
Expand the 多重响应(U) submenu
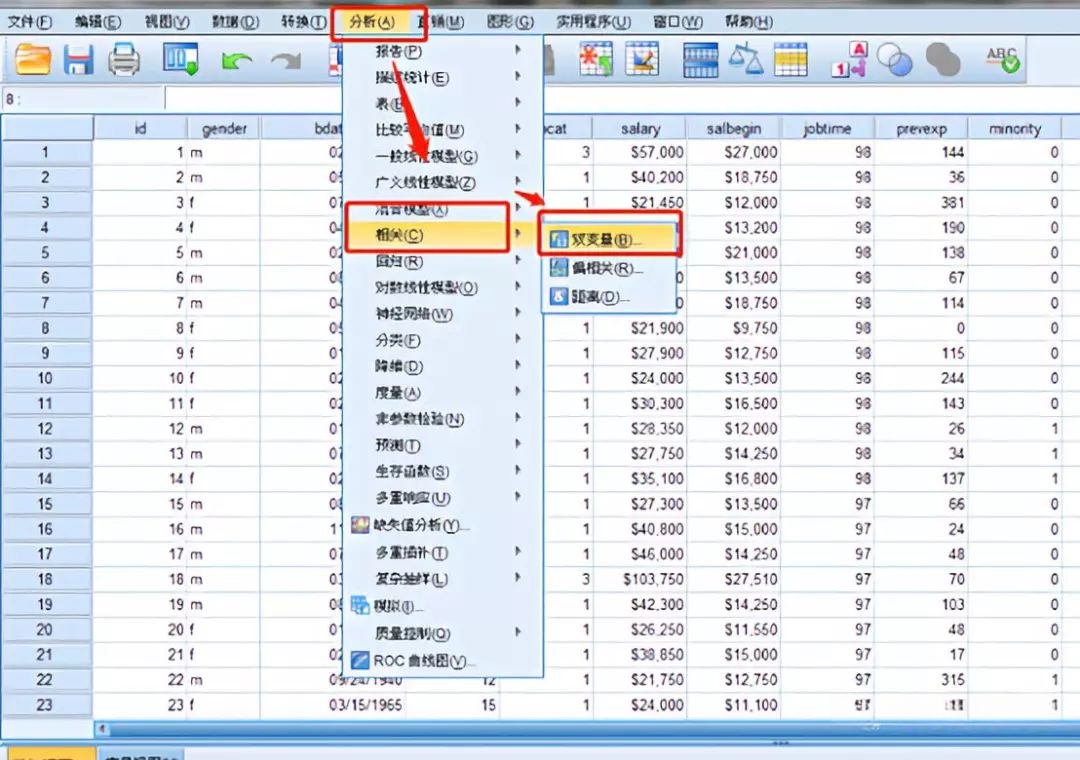[442, 498]
